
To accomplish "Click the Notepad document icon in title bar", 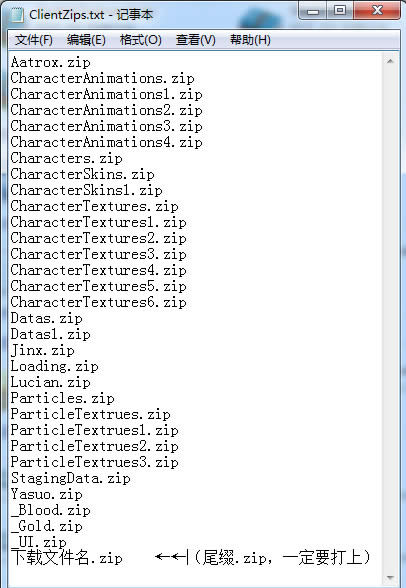I will pos(17,15).
